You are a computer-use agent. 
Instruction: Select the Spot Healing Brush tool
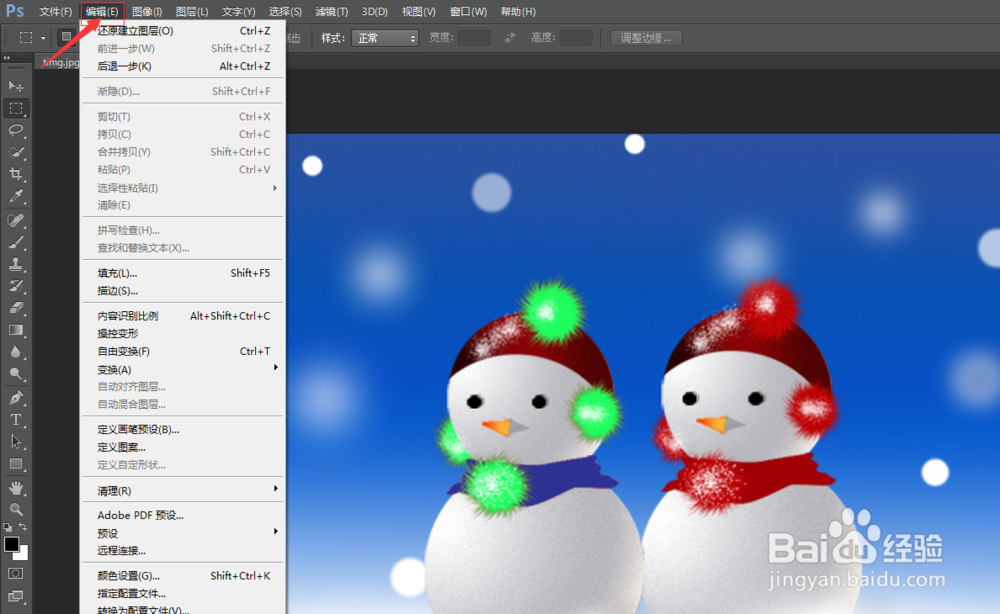[16, 221]
